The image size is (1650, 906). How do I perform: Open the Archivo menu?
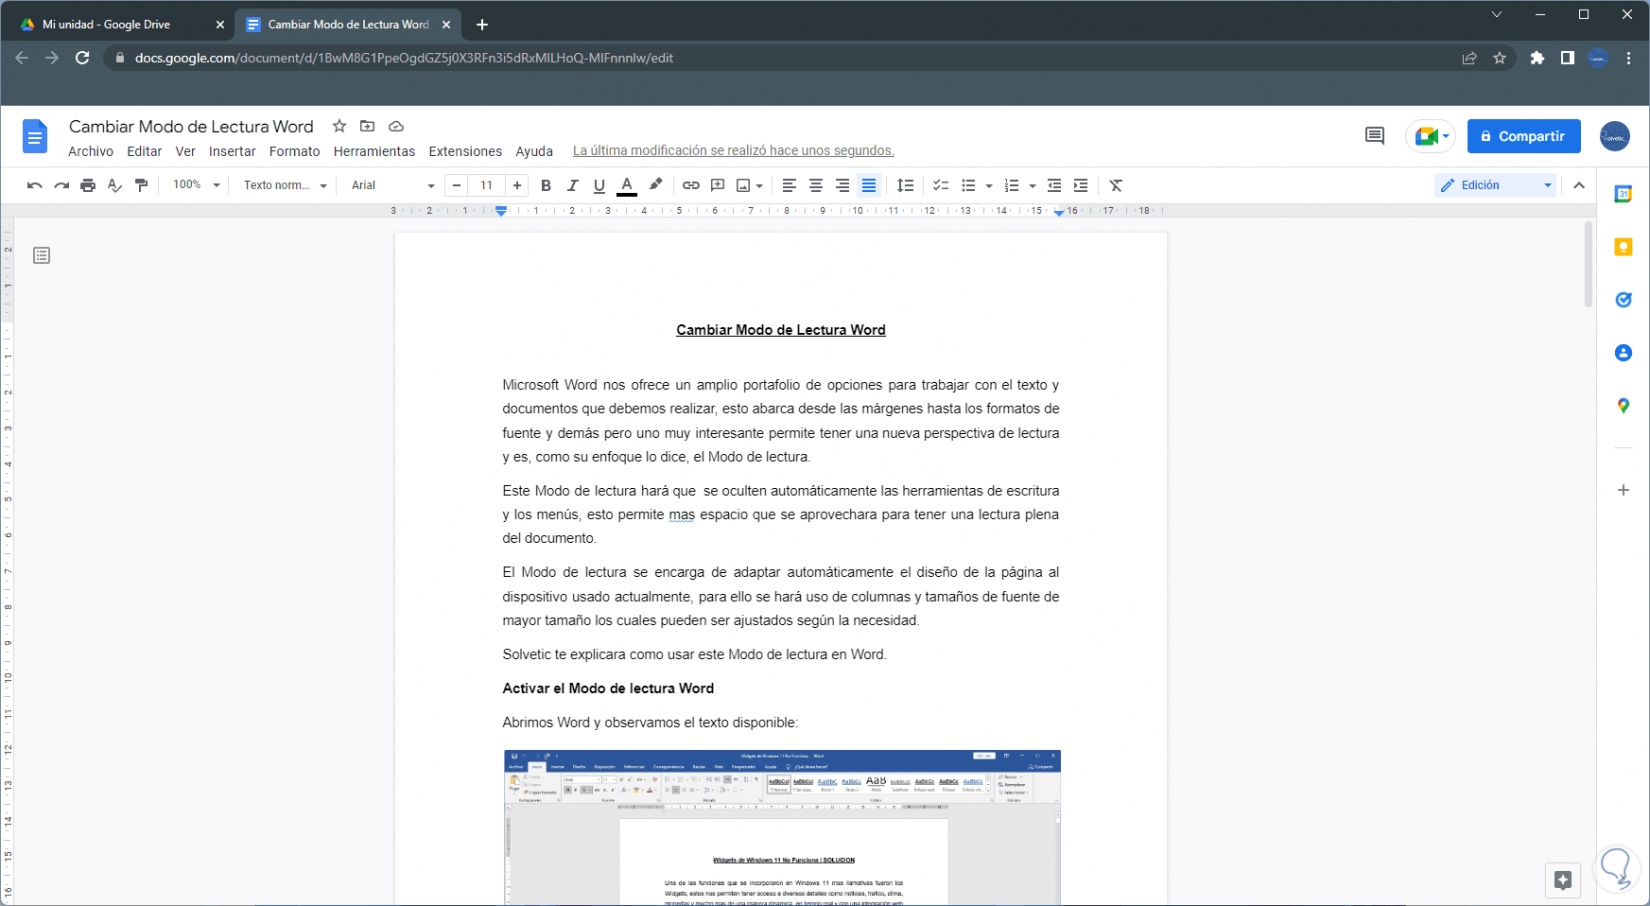point(91,151)
